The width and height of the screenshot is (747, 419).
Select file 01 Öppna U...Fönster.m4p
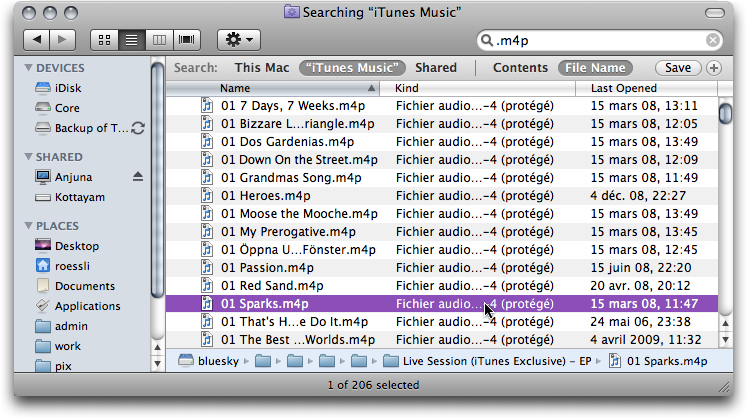(442, 250)
